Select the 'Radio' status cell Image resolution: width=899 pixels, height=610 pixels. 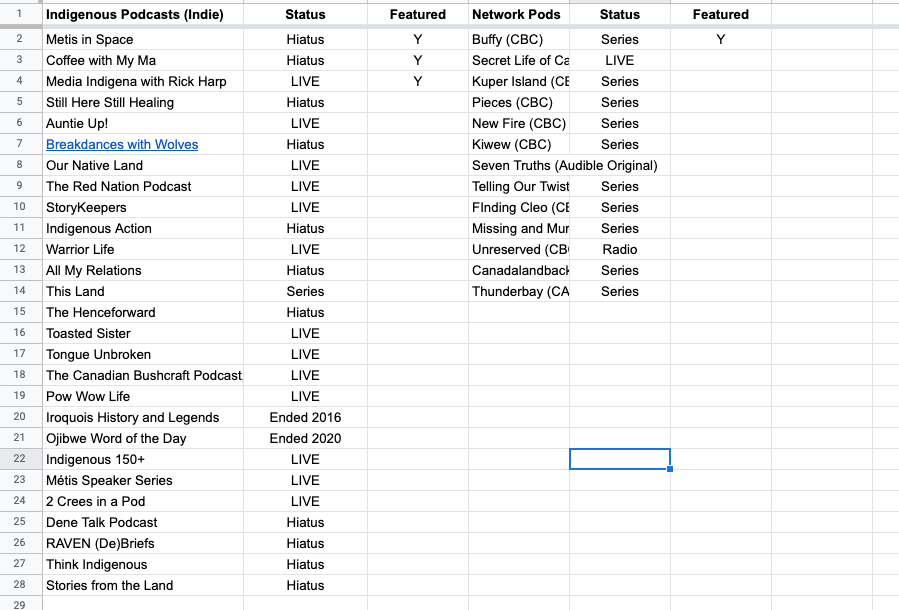pyautogui.click(x=620, y=249)
